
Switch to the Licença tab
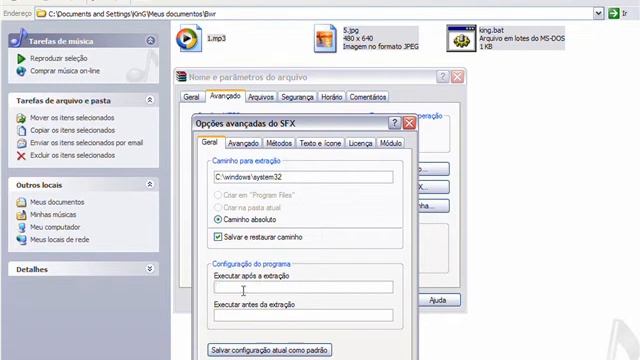(360, 143)
